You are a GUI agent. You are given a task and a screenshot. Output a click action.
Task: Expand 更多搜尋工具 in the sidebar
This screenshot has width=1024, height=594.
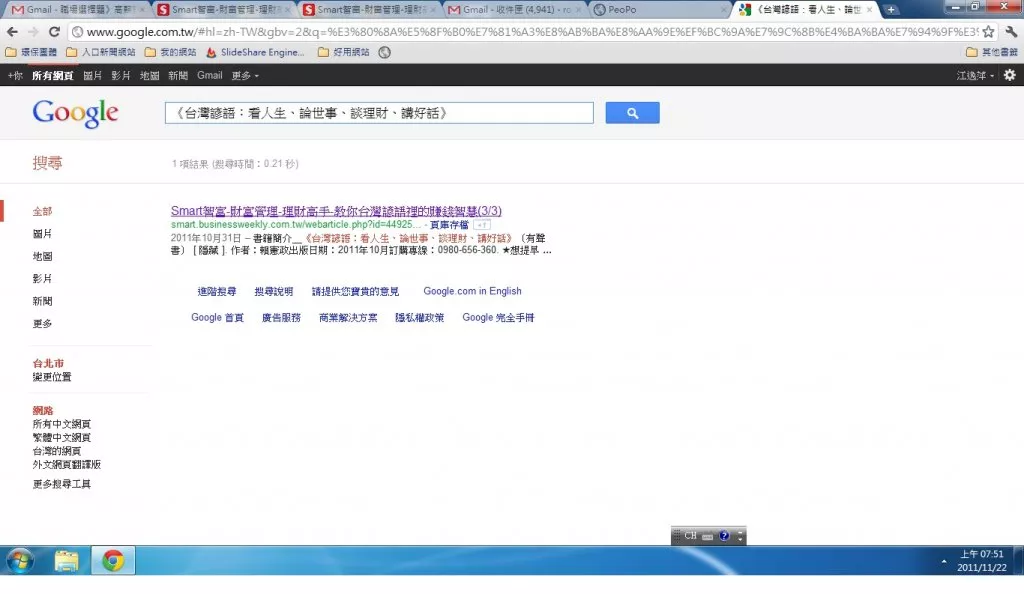point(62,484)
